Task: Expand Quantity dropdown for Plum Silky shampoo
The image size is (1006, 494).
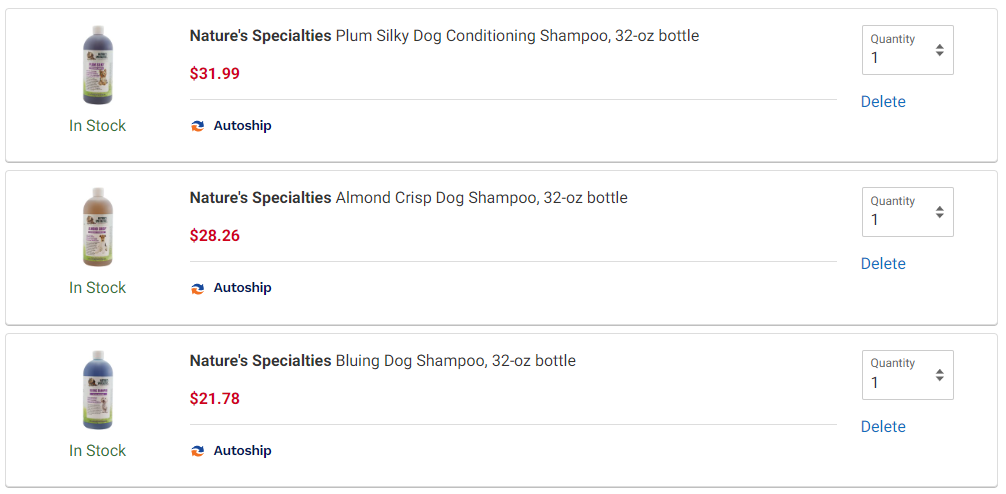Action: [x=907, y=50]
